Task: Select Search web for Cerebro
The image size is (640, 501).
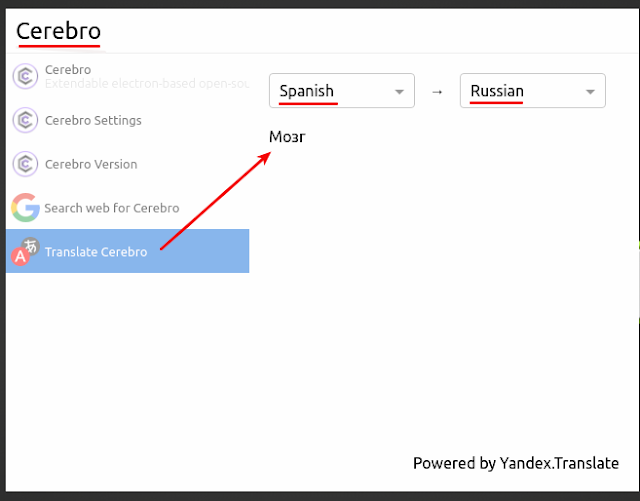Action: (128, 208)
